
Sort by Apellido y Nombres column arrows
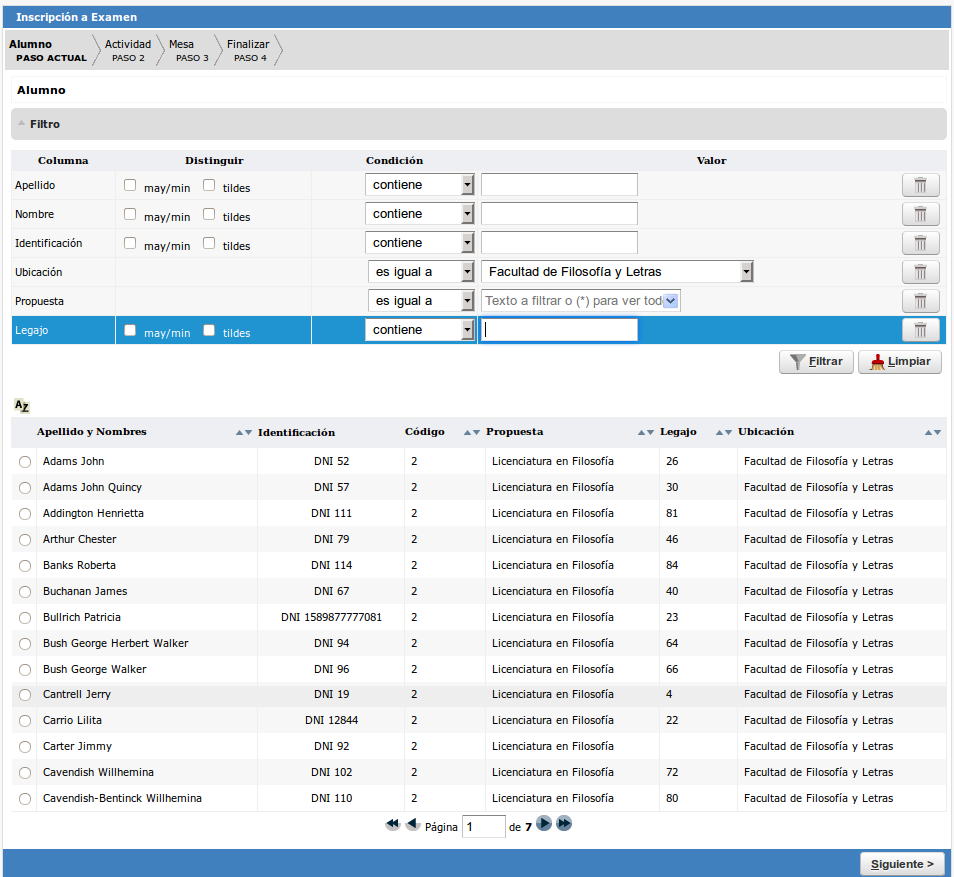pyautogui.click(x=244, y=432)
